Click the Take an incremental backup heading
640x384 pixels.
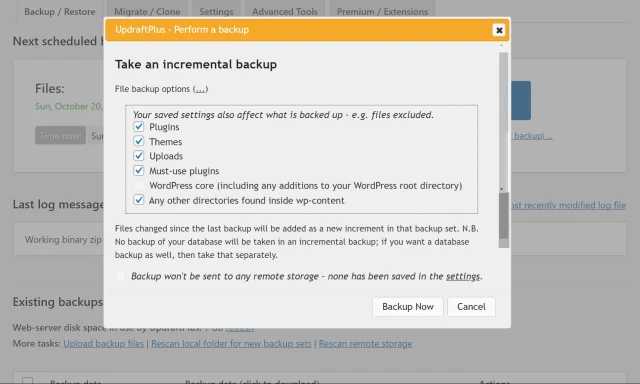(x=196, y=64)
